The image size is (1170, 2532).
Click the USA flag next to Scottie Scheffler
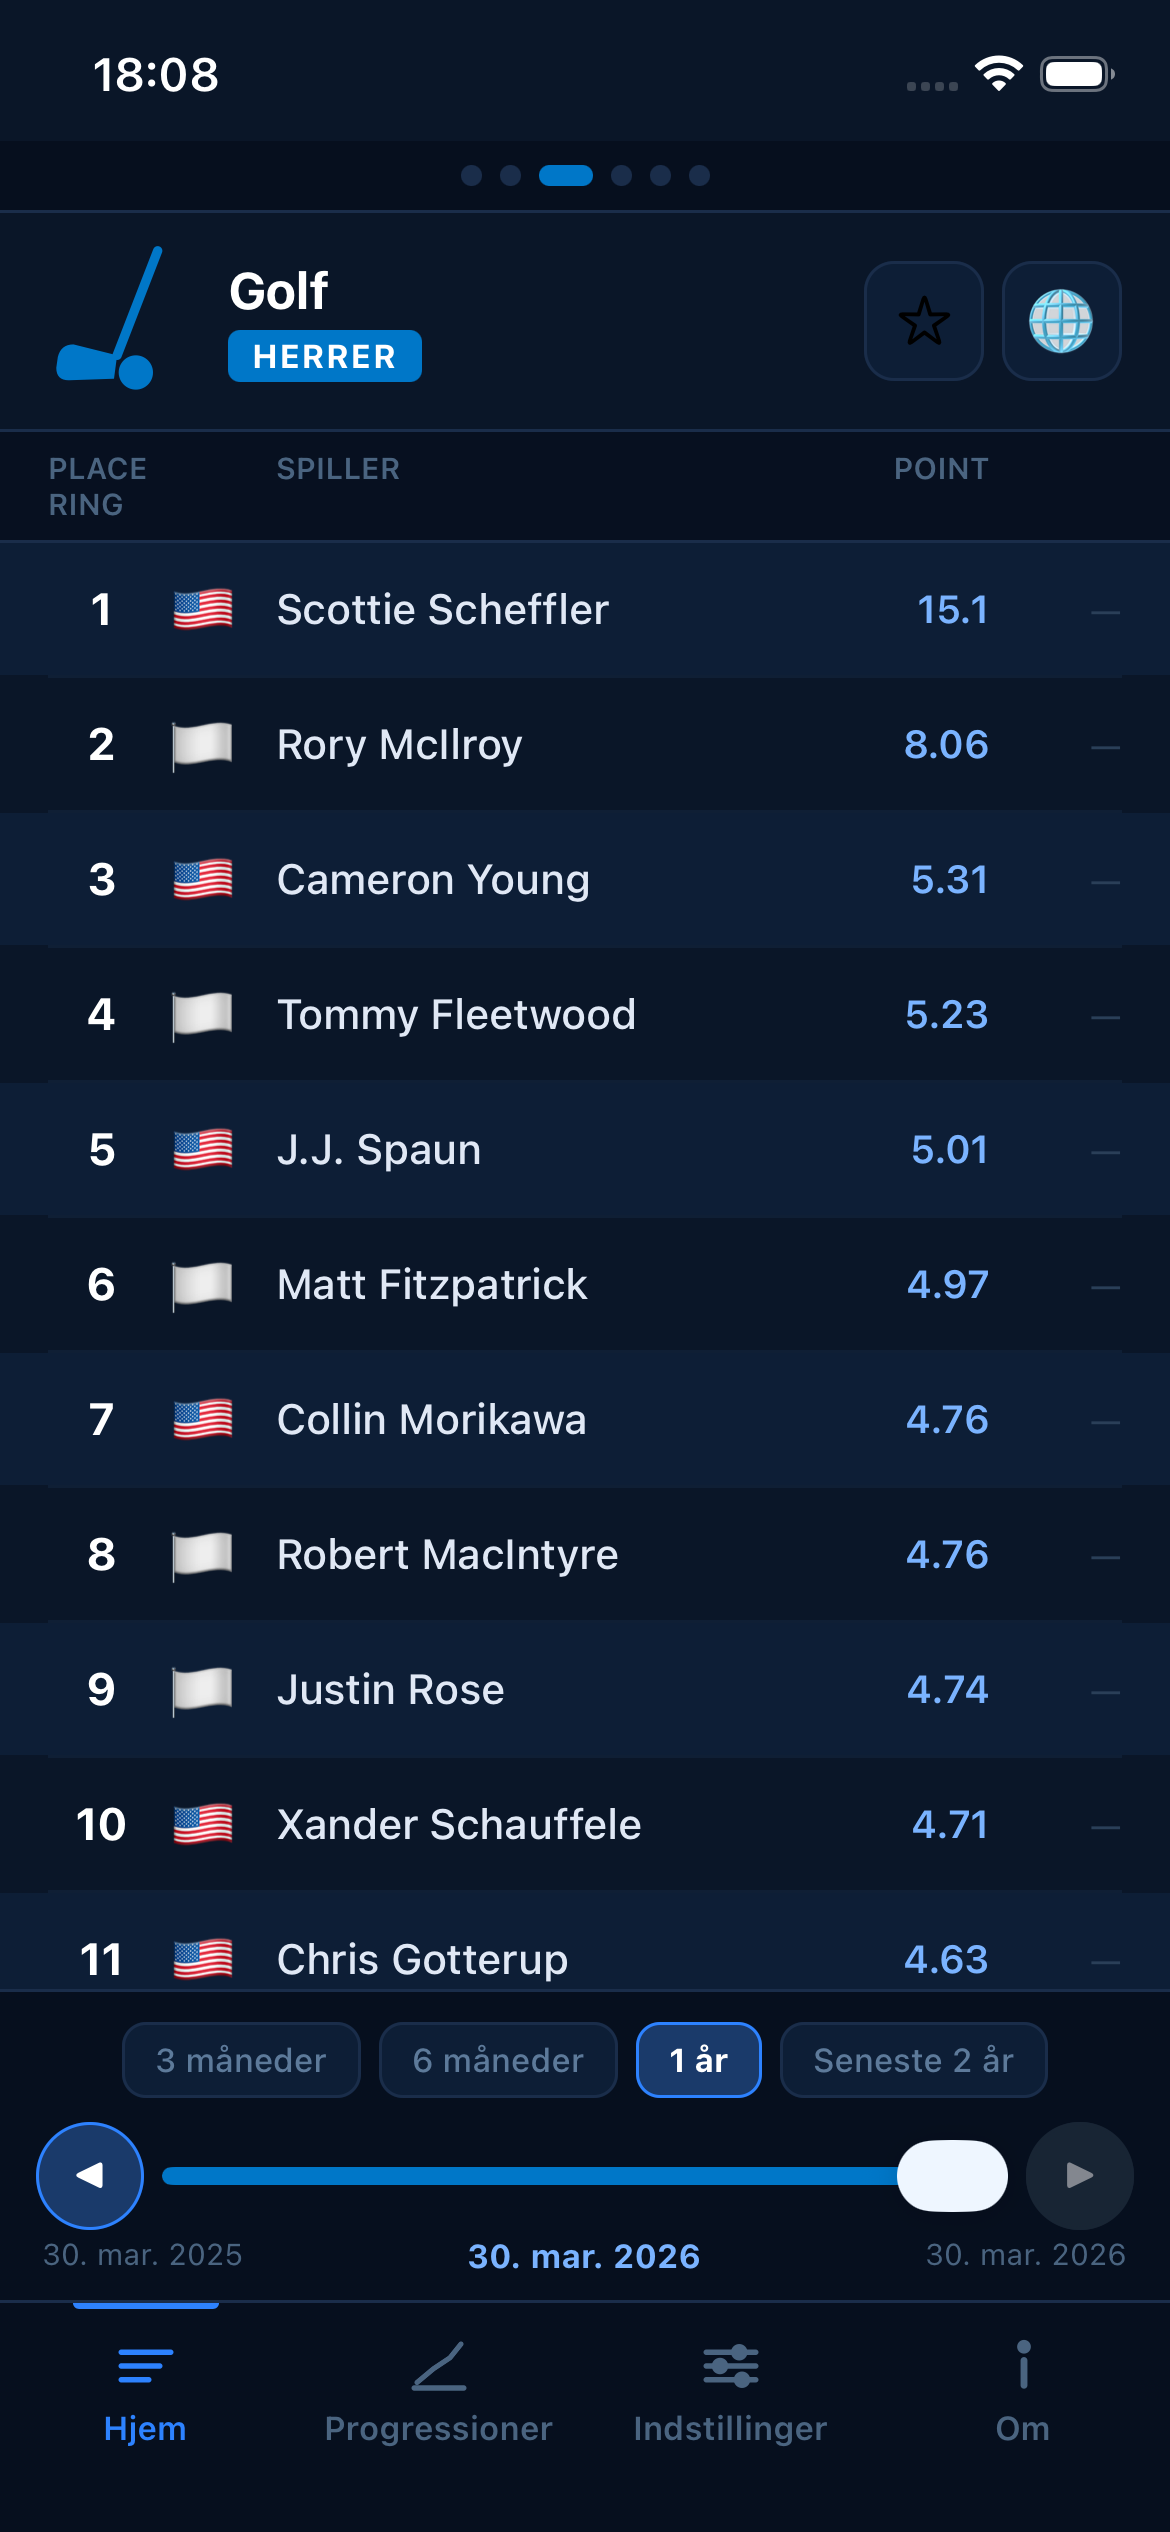coord(201,608)
